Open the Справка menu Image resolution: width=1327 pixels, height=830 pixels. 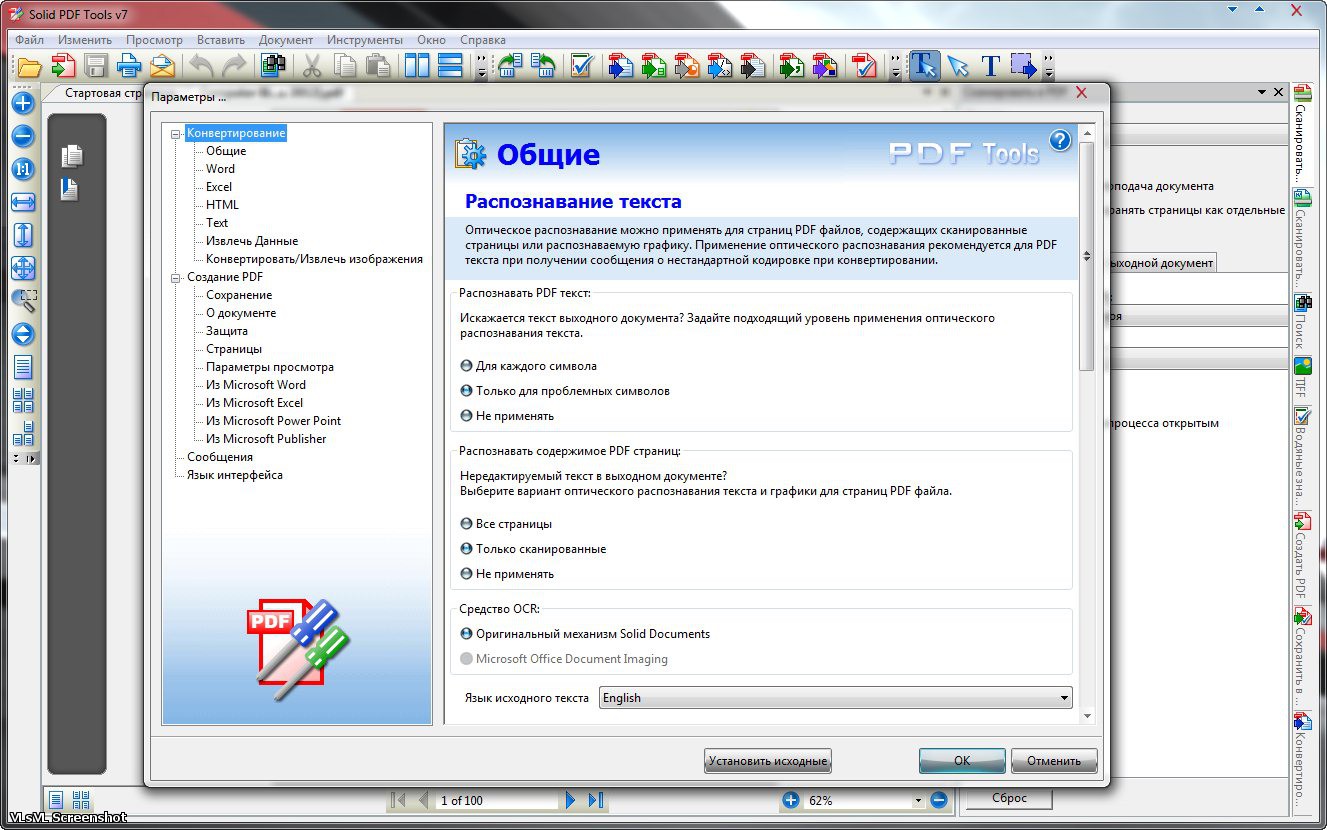[483, 40]
